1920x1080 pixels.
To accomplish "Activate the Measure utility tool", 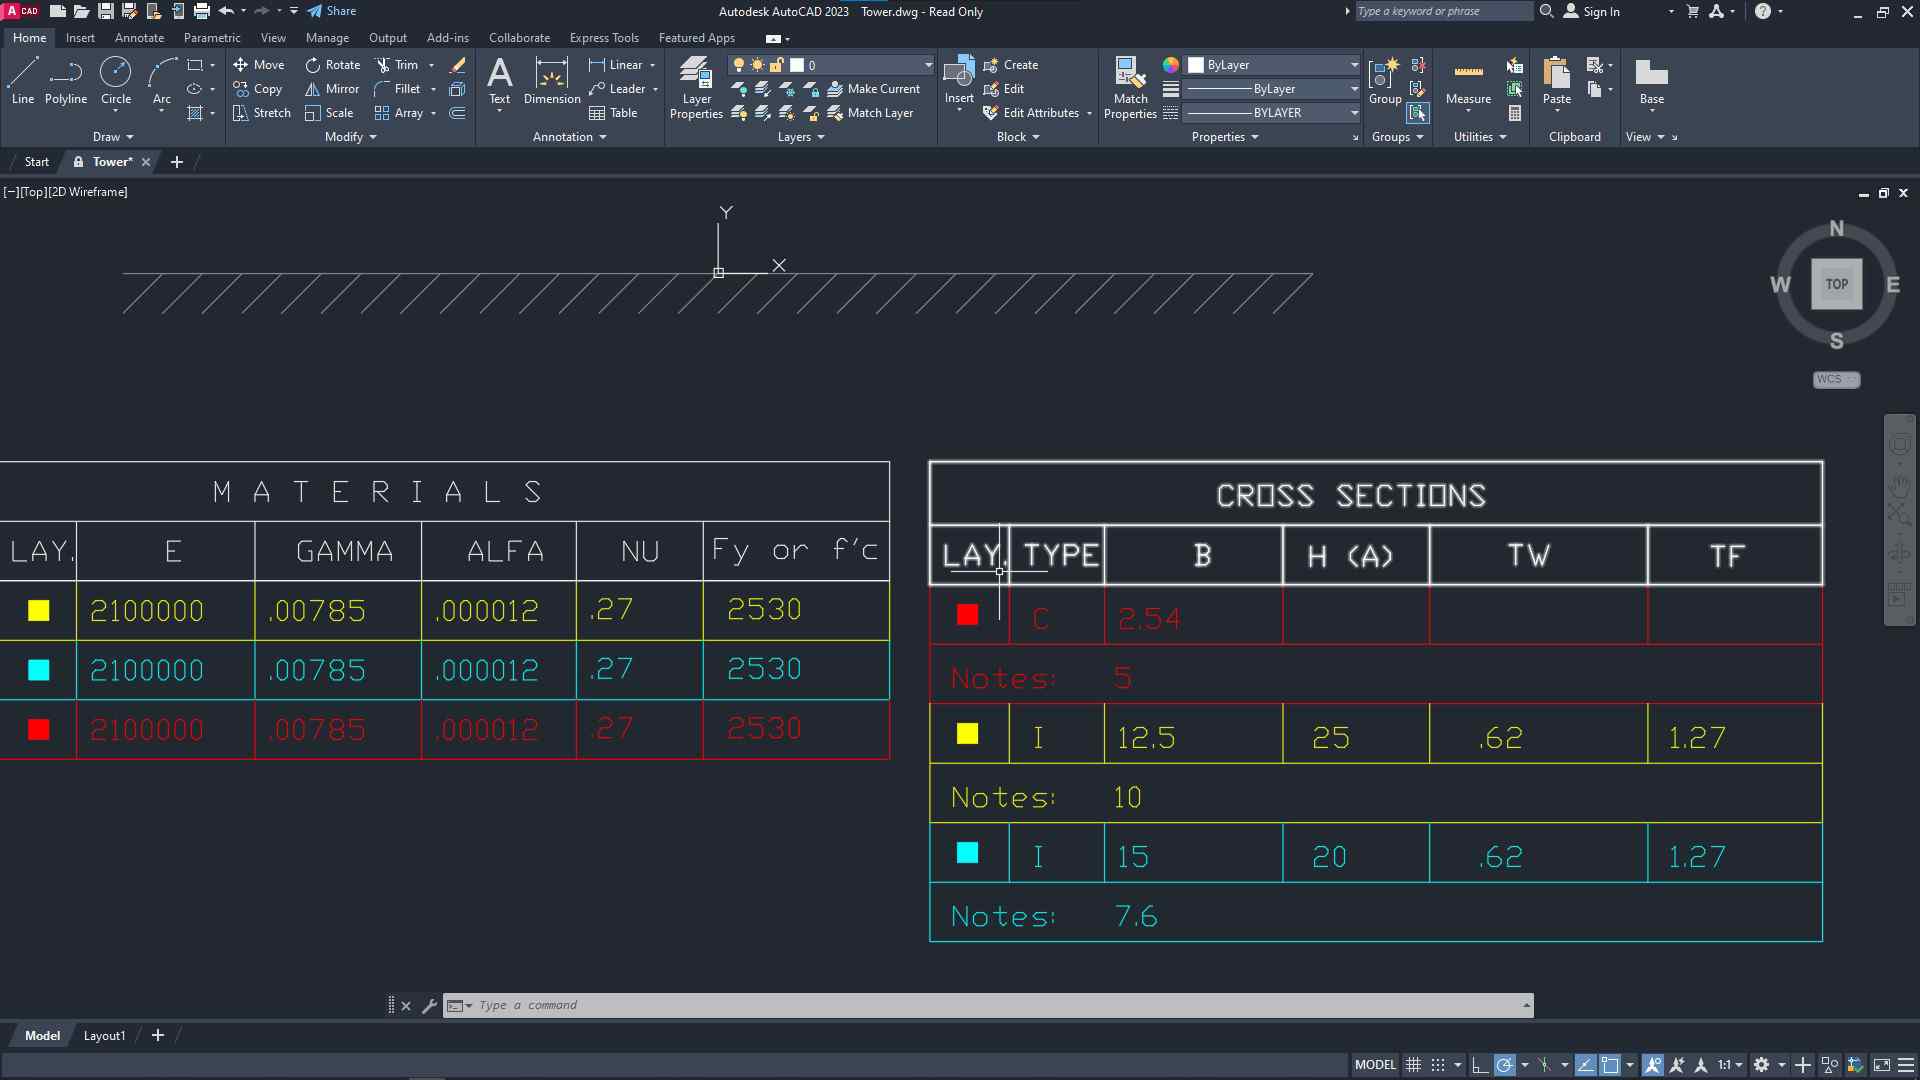I will (1468, 80).
